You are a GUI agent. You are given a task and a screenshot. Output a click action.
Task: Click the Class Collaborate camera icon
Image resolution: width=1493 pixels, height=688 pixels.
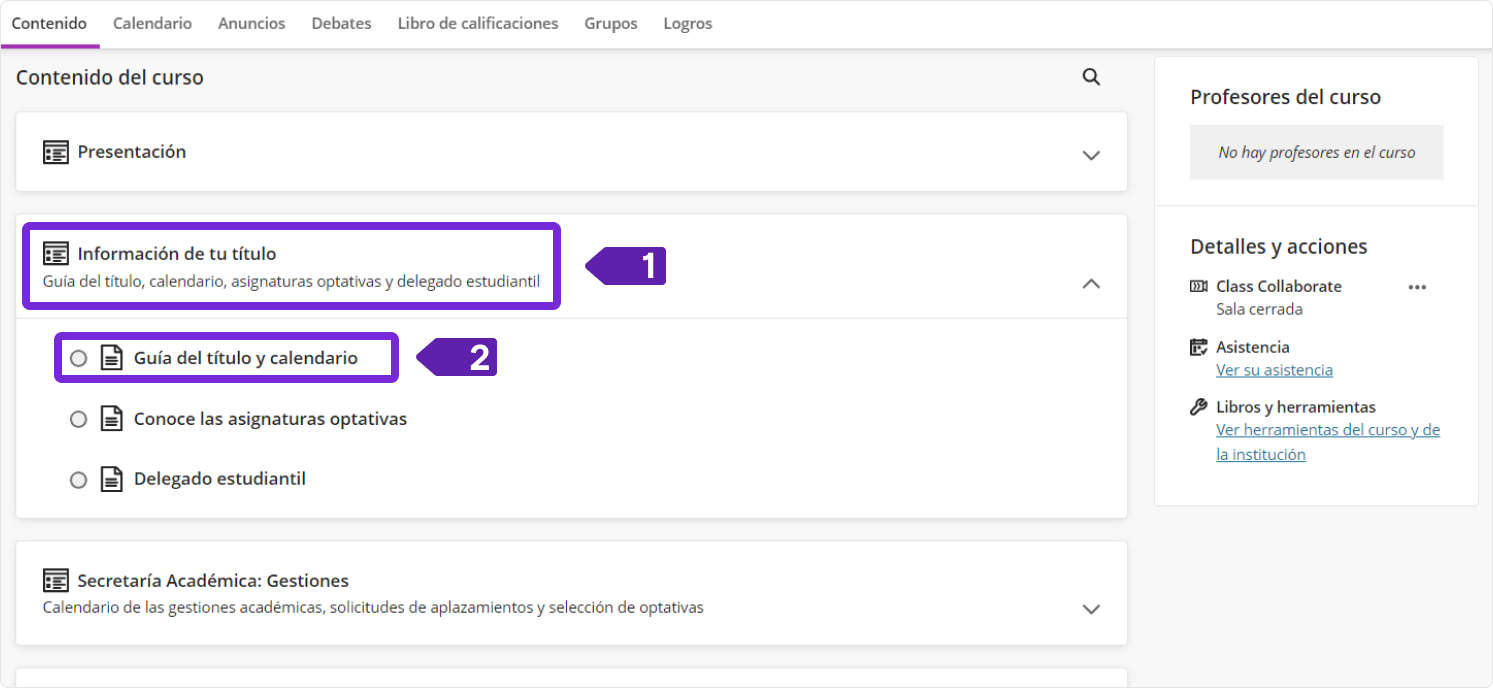point(1198,286)
